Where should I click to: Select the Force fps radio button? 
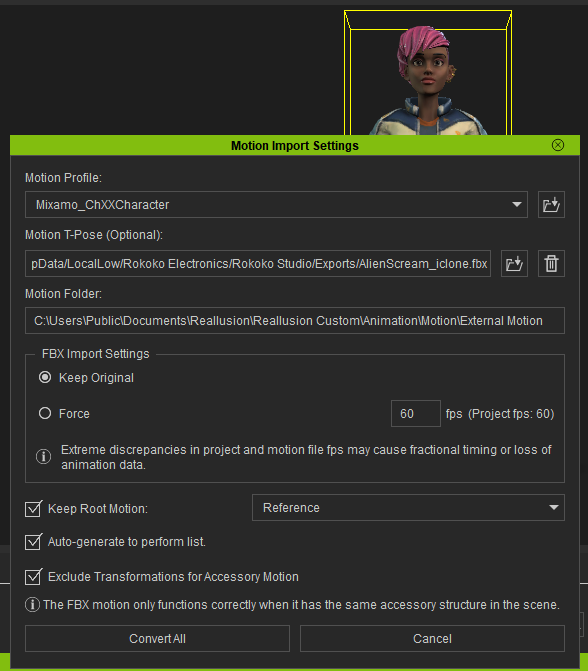pyautogui.click(x=45, y=413)
